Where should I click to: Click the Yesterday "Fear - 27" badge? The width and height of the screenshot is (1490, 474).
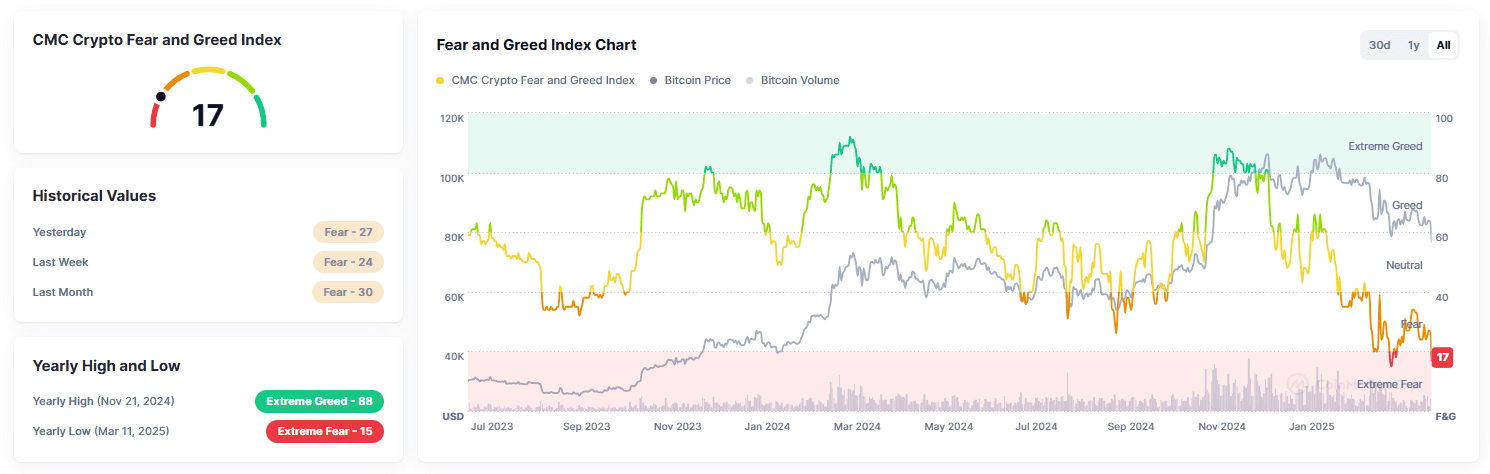tap(348, 232)
